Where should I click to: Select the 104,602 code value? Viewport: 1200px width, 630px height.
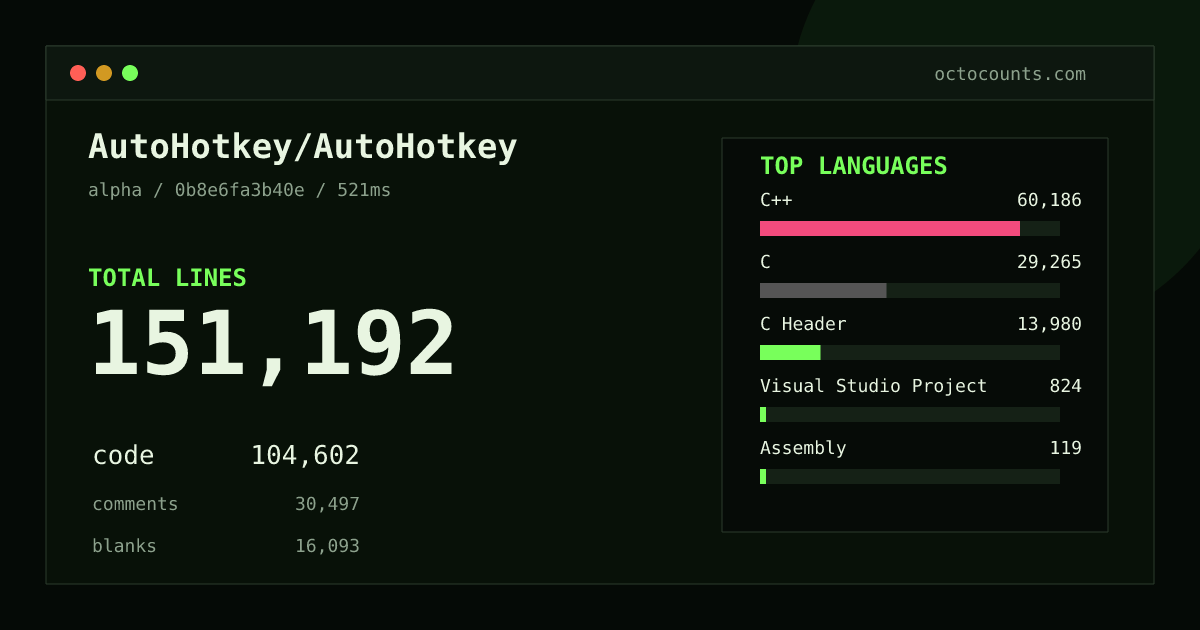pyautogui.click(x=305, y=456)
